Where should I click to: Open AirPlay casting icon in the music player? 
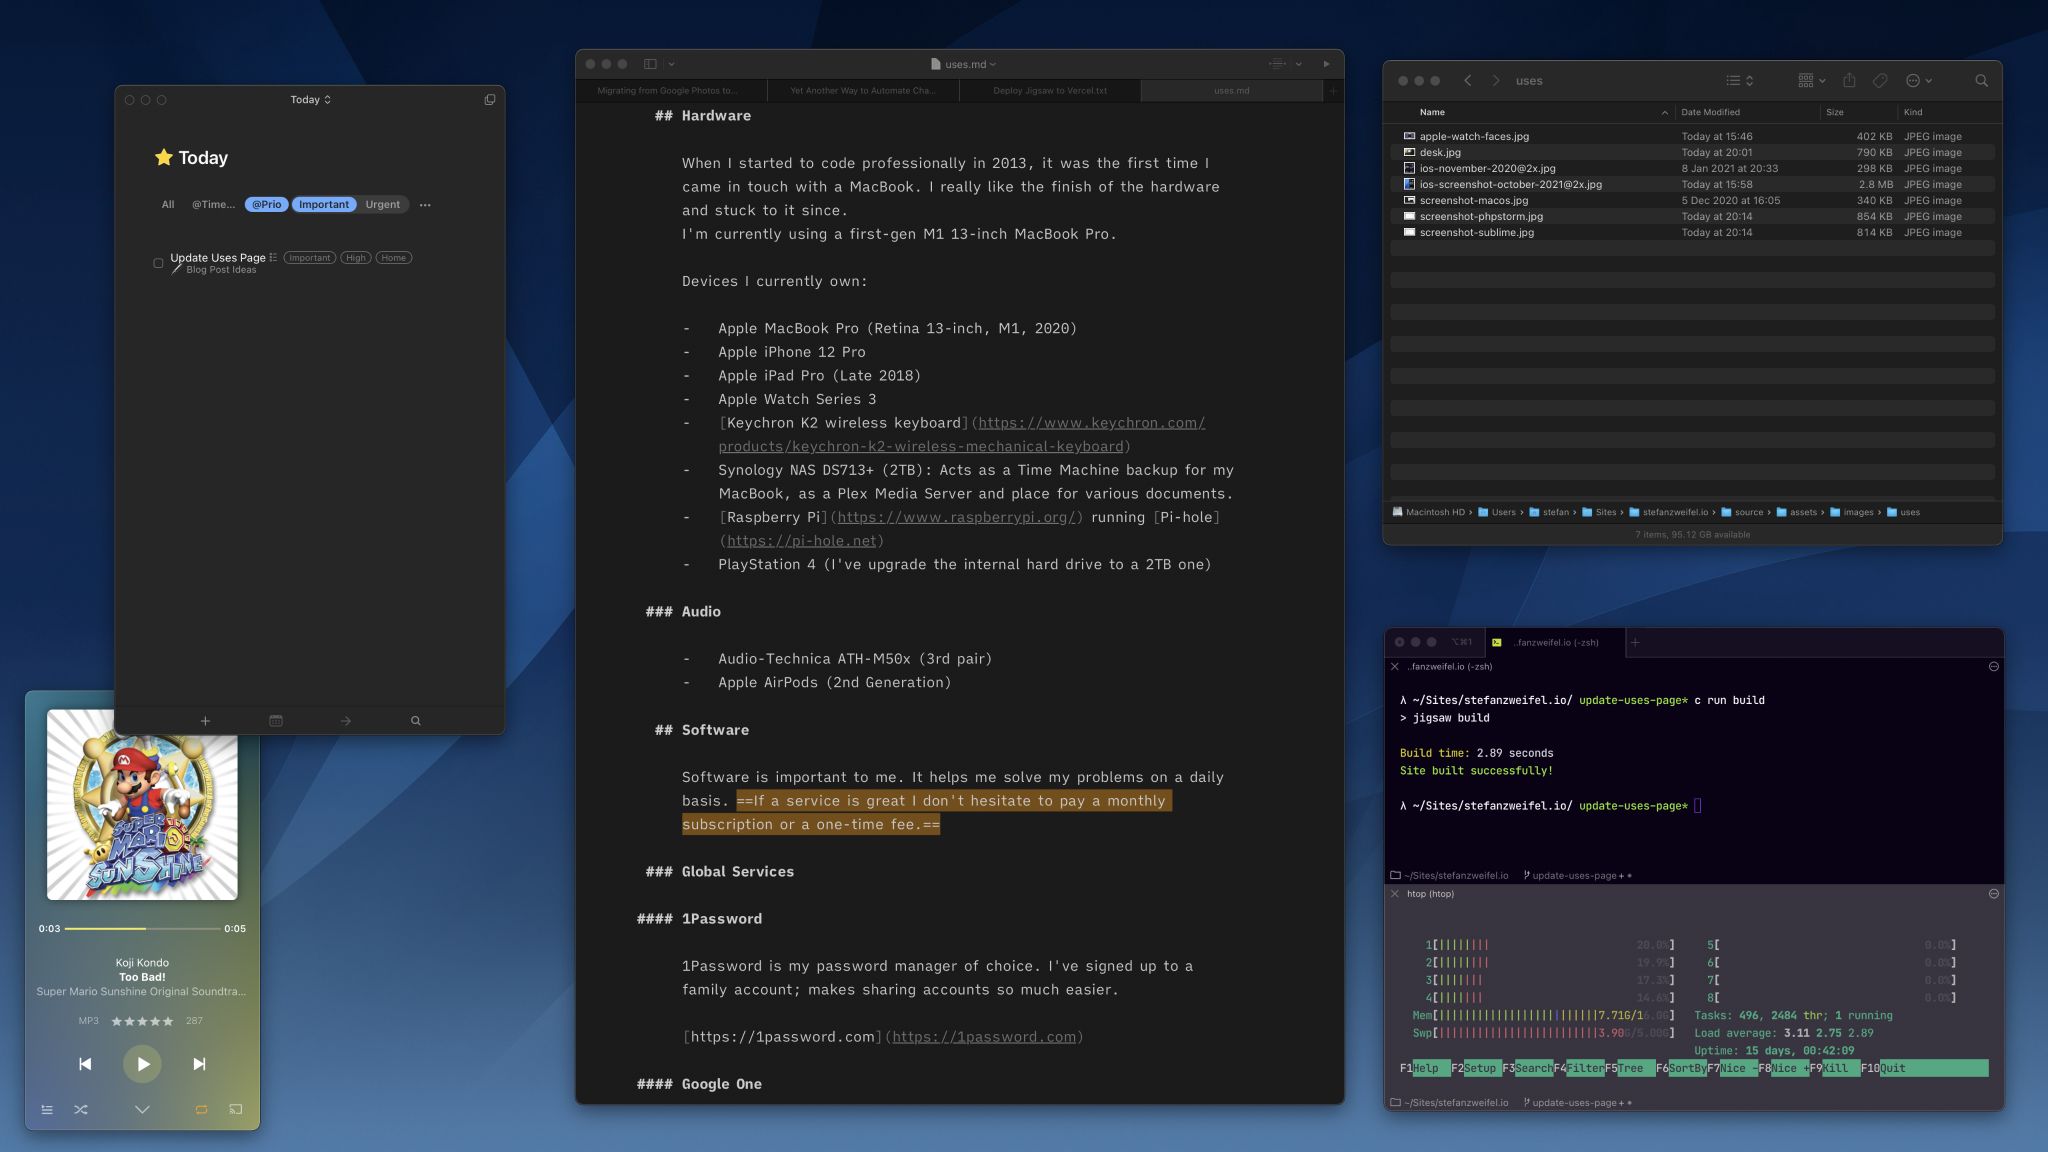236,1109
